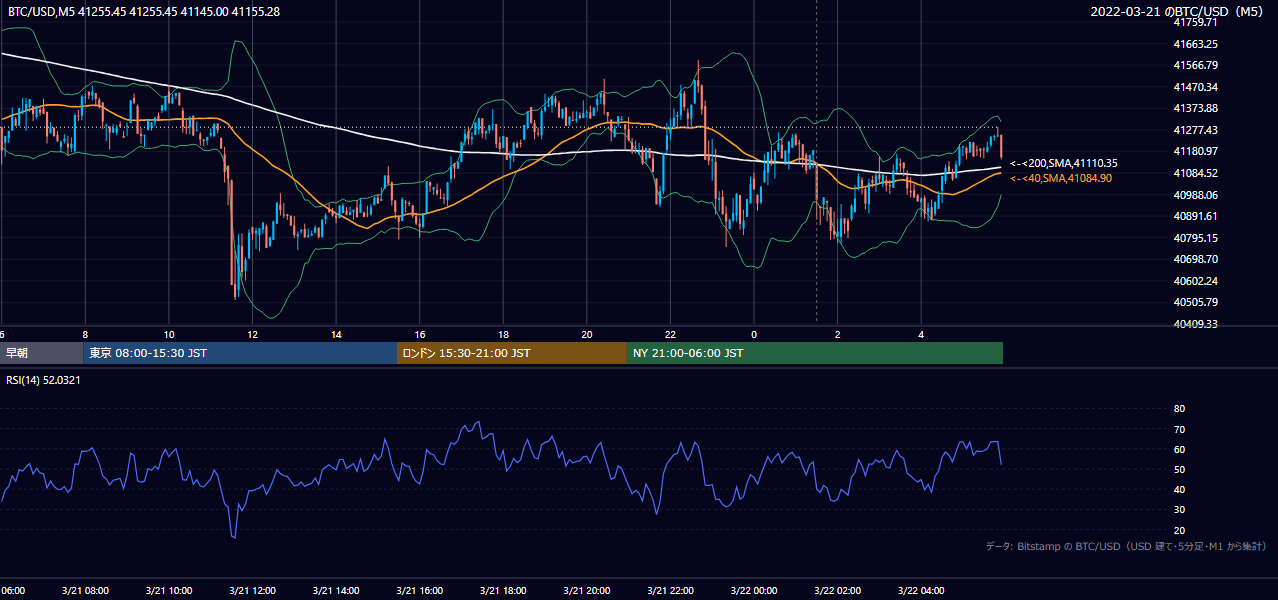
Task: Click hour tick 0 under the price chart
Action: coord(754,335)
